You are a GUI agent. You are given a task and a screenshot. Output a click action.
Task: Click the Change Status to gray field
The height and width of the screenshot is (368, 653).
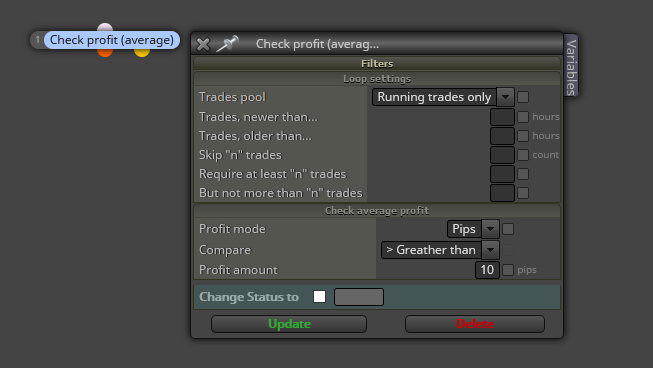tap(359, 297)
